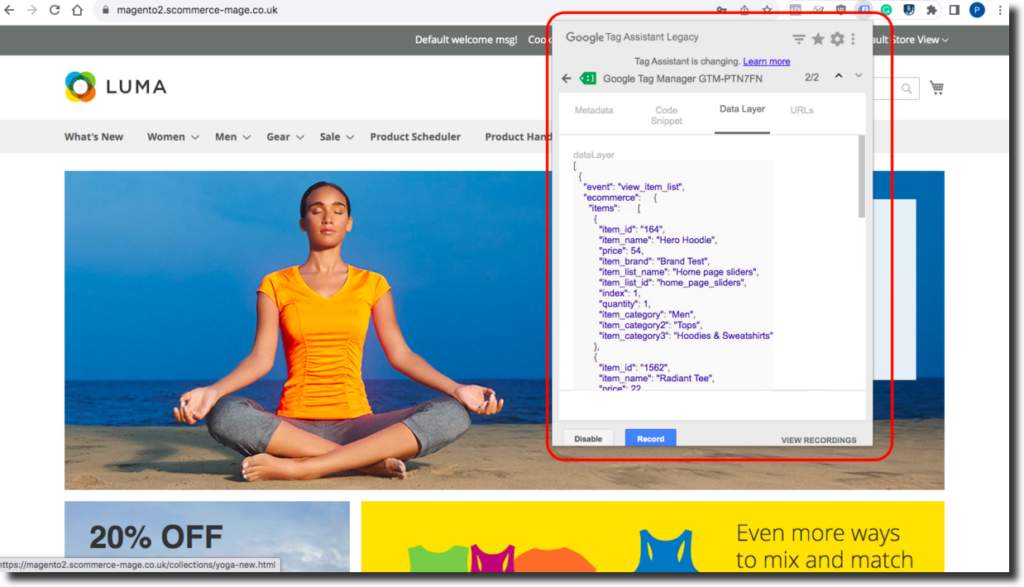Follow the Learn more link
Screen dimensions: 1024x587
pyautogui.click(x=766, y=61)
